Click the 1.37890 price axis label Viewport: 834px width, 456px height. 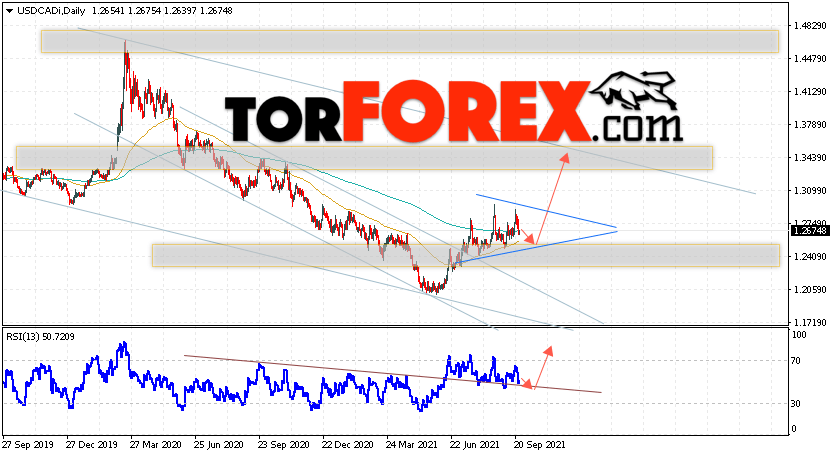point(810,125)
